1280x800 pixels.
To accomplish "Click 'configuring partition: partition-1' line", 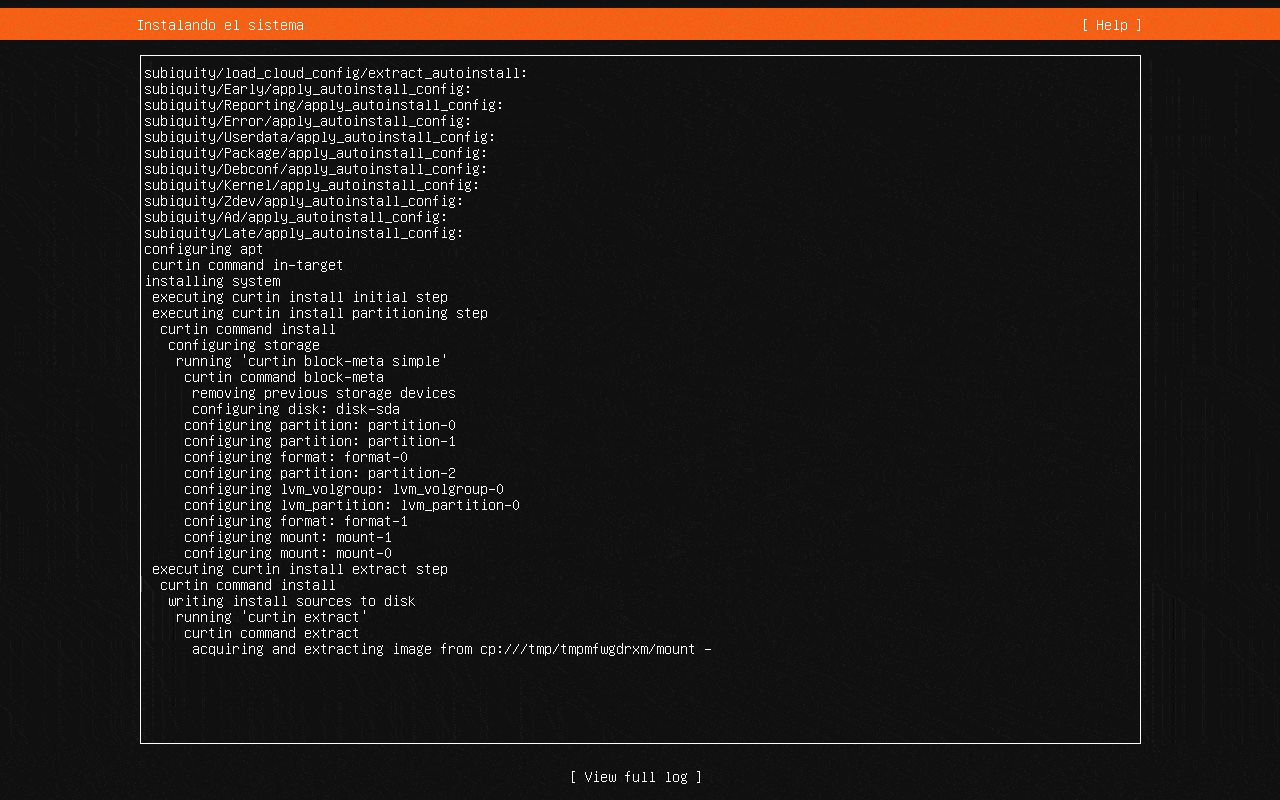I will click(x=320, y=441).
